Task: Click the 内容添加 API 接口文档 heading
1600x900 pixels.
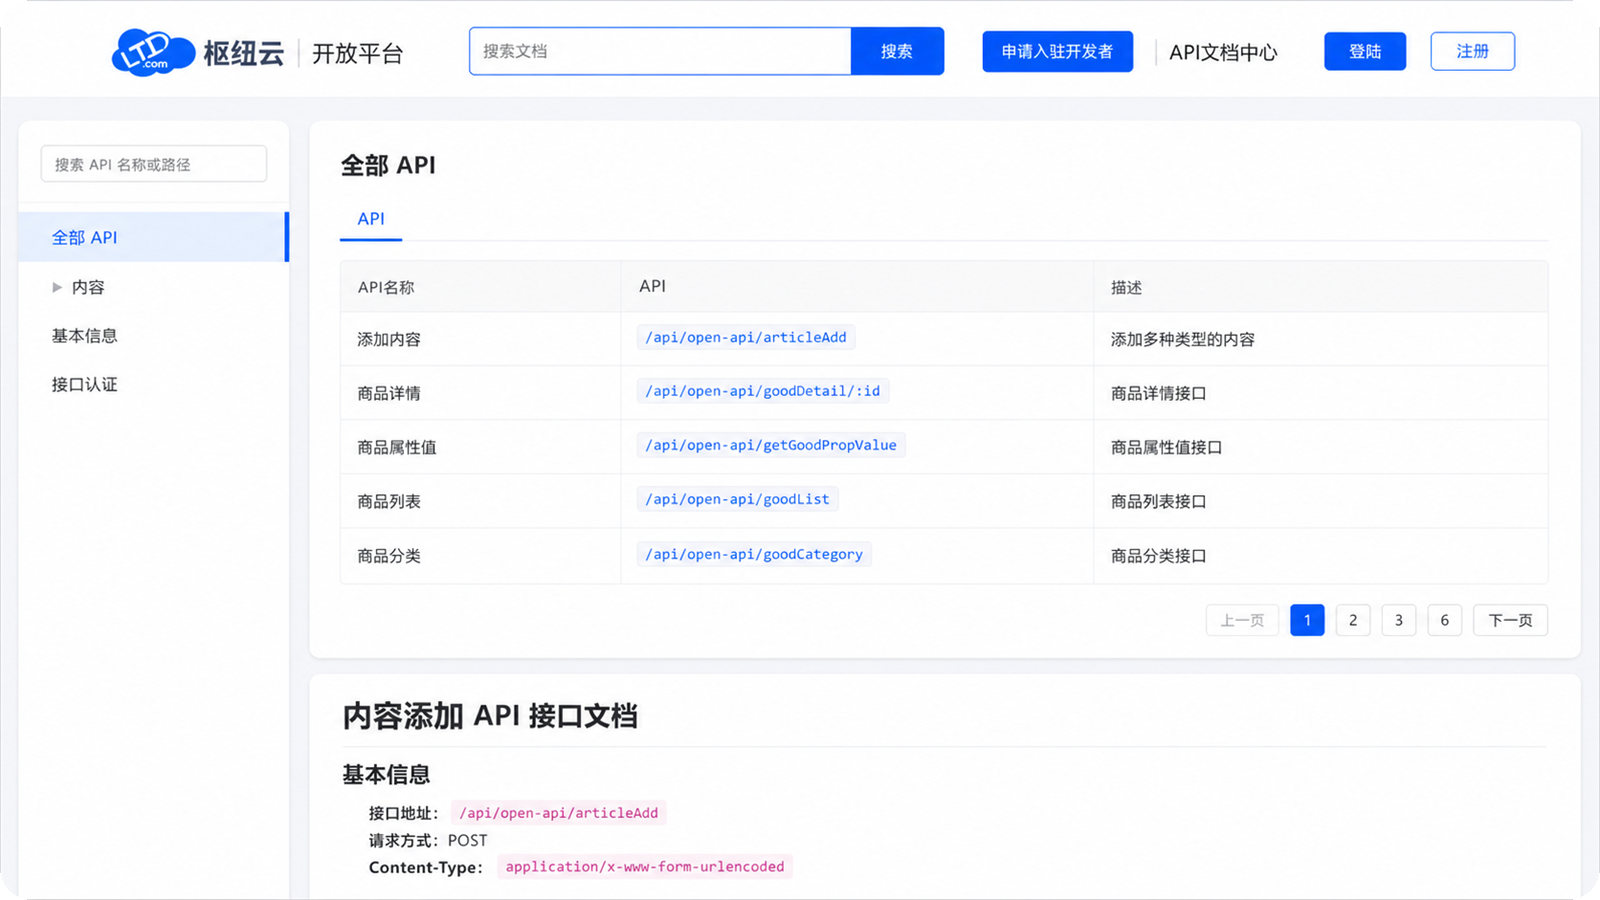Action: [490, 716]
